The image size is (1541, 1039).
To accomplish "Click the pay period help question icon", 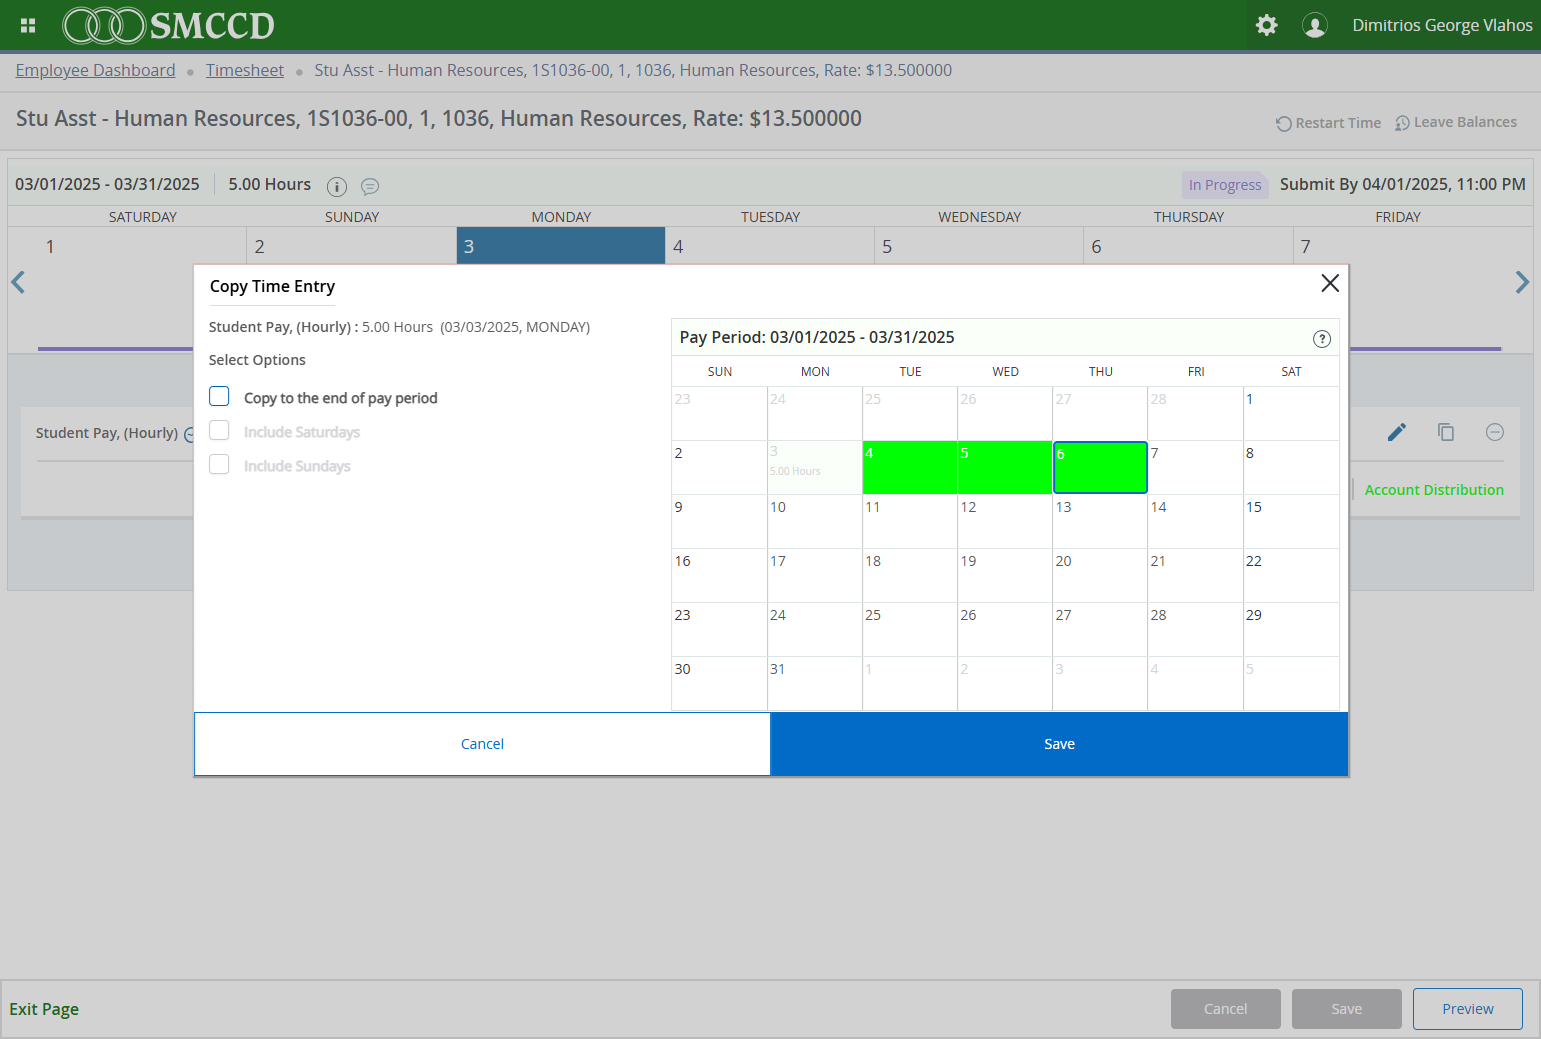I will [x=1321, y=339].
